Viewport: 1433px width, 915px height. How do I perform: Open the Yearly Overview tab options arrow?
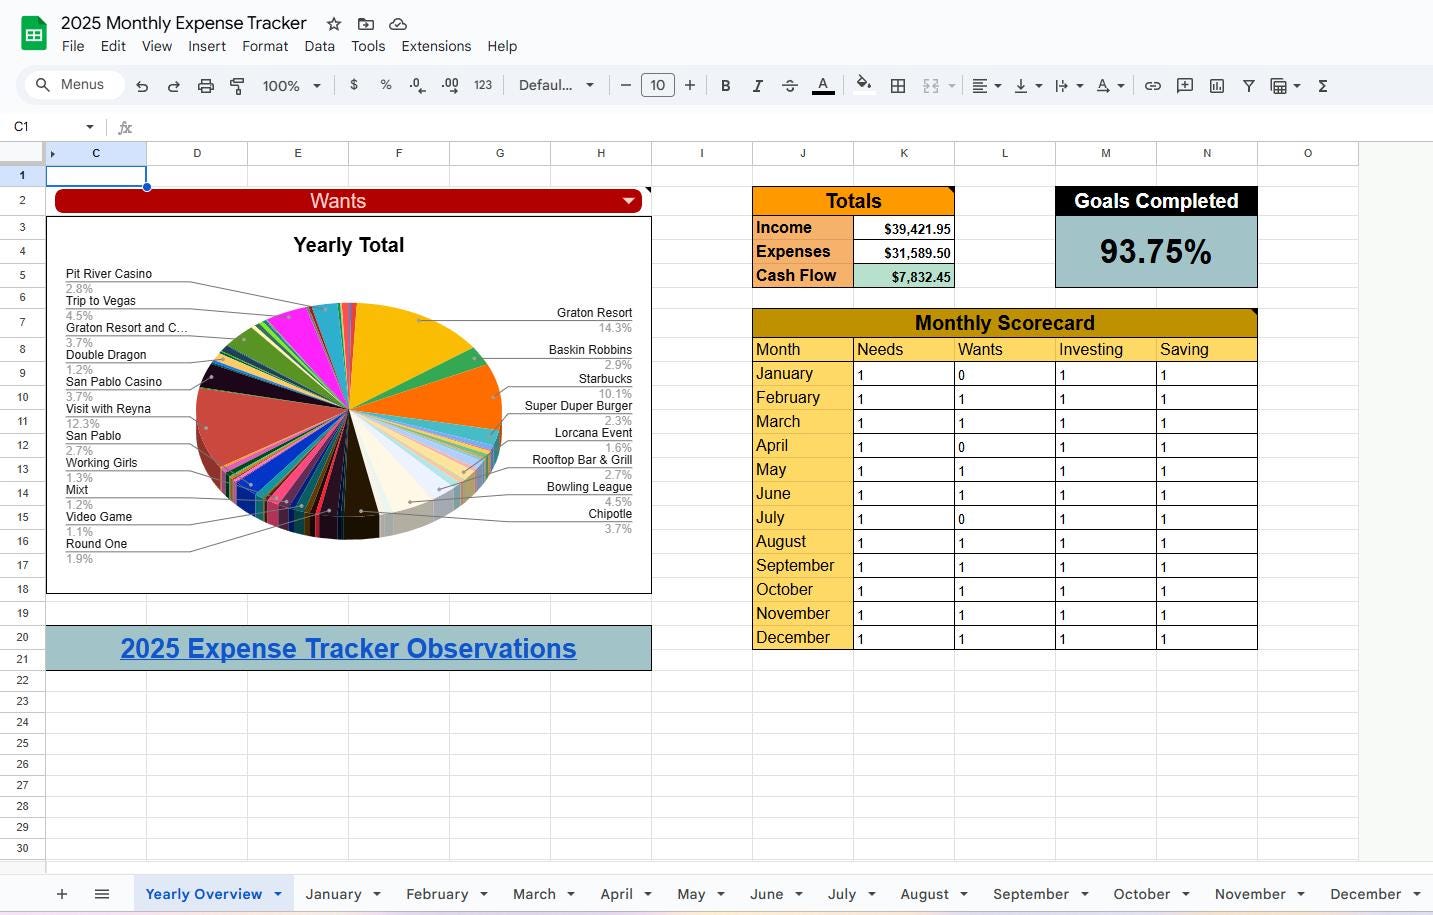[277, 894]
